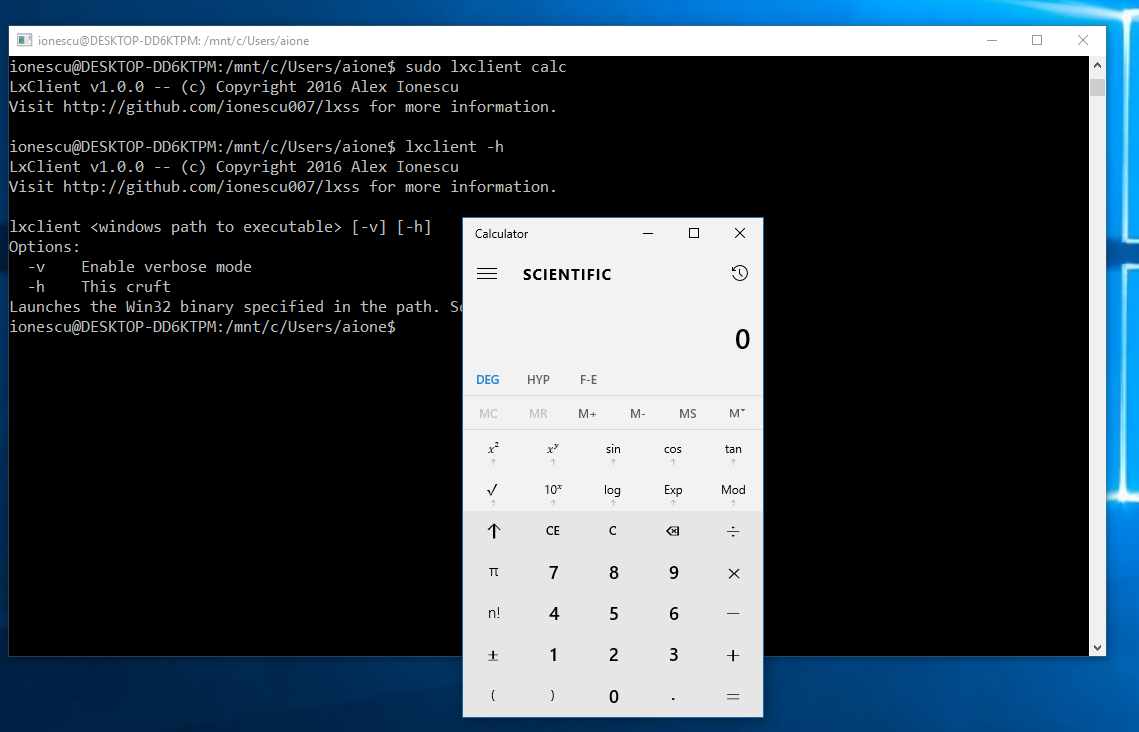
Task: Close the Calculator window
Action: (x=739, y=233)
